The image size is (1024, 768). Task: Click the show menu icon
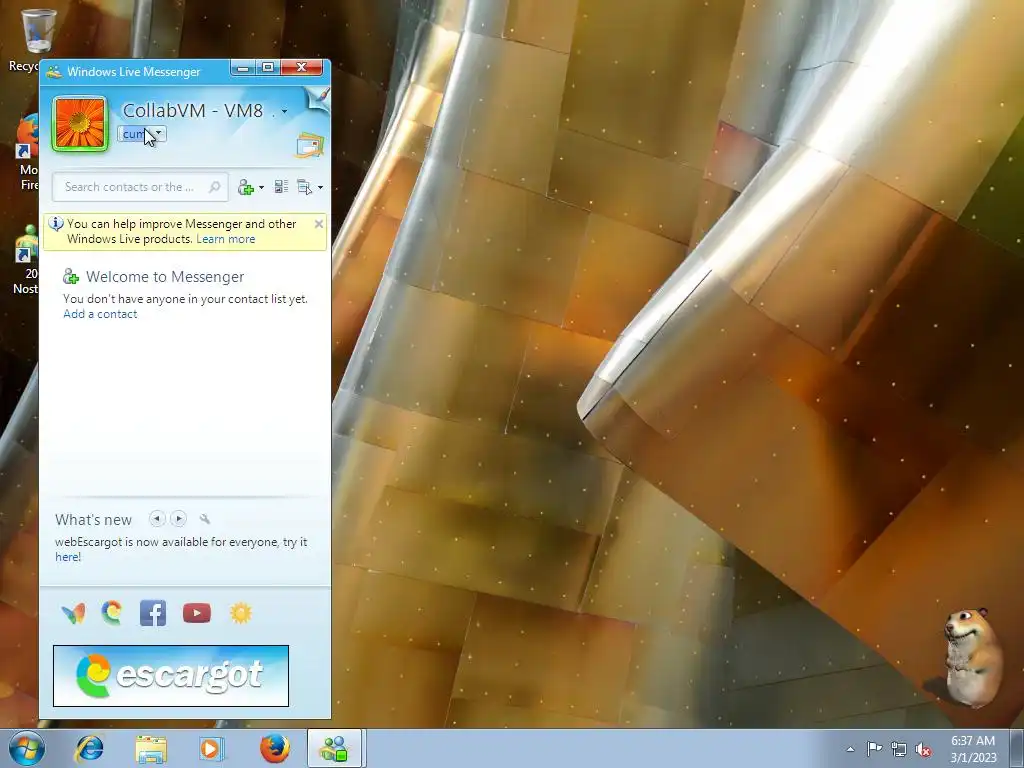tap(304, 187)
